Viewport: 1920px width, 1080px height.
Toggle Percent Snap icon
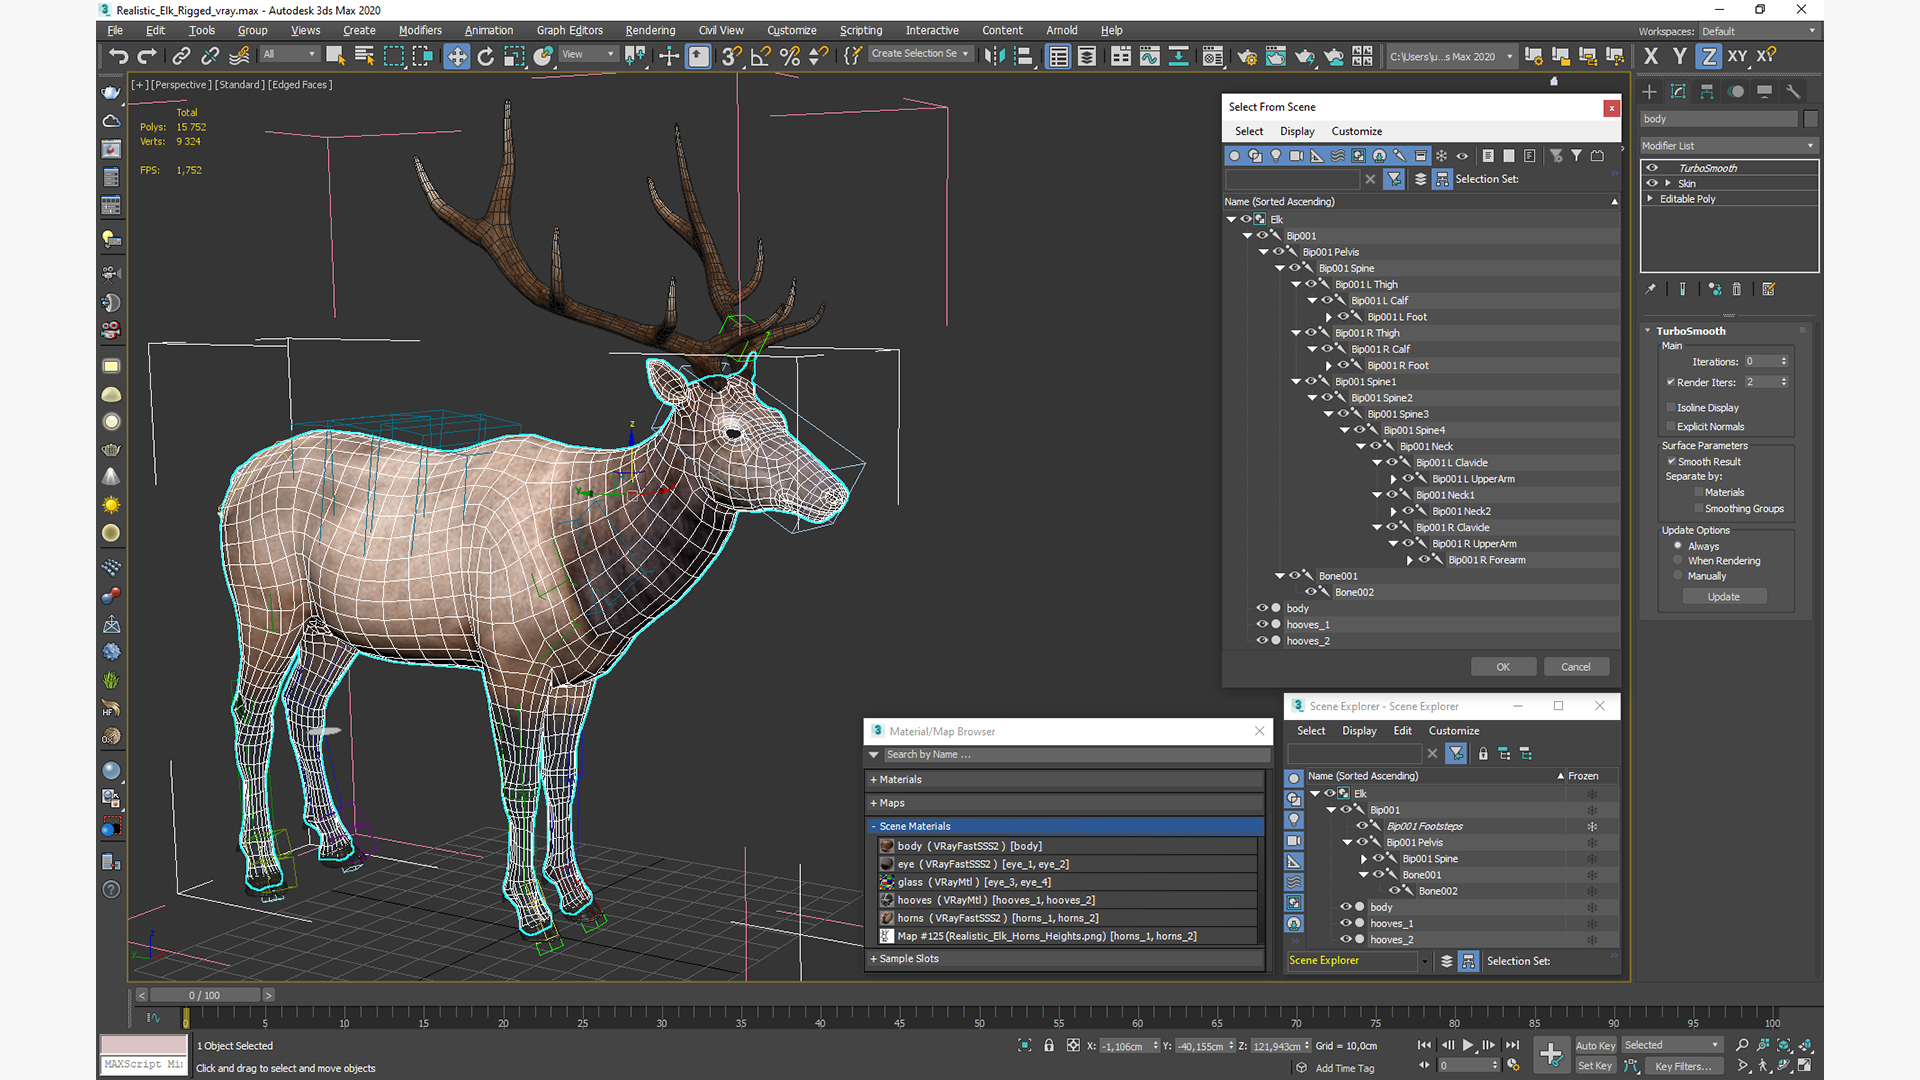click(x=790, y=56)
